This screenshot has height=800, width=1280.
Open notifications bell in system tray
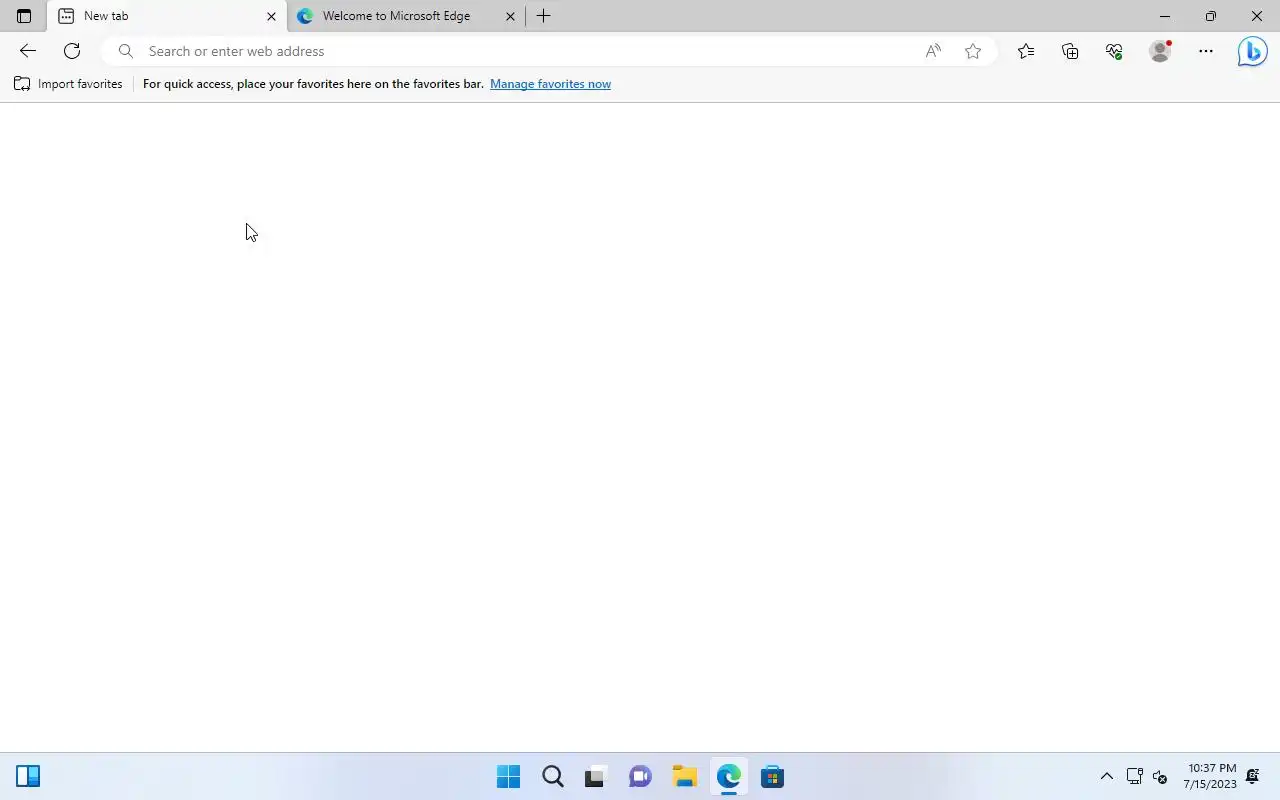(1252, 777)
